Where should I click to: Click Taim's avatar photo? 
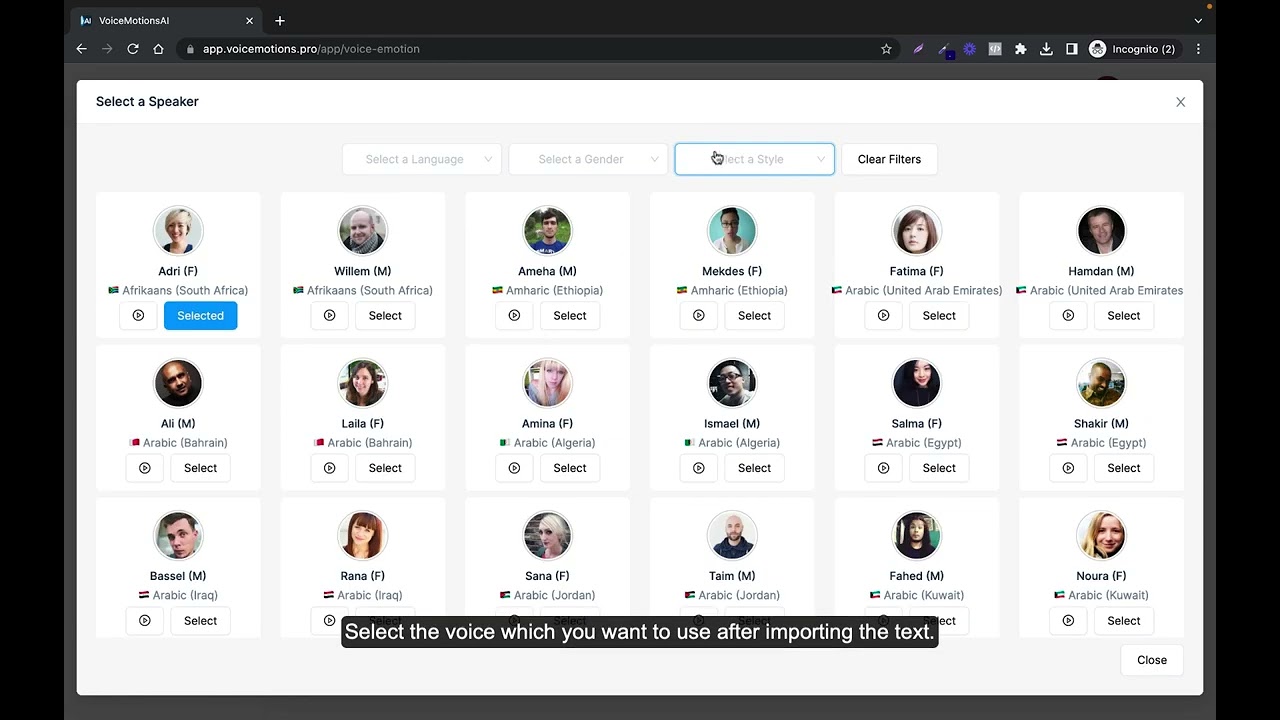tap(732, 537)
